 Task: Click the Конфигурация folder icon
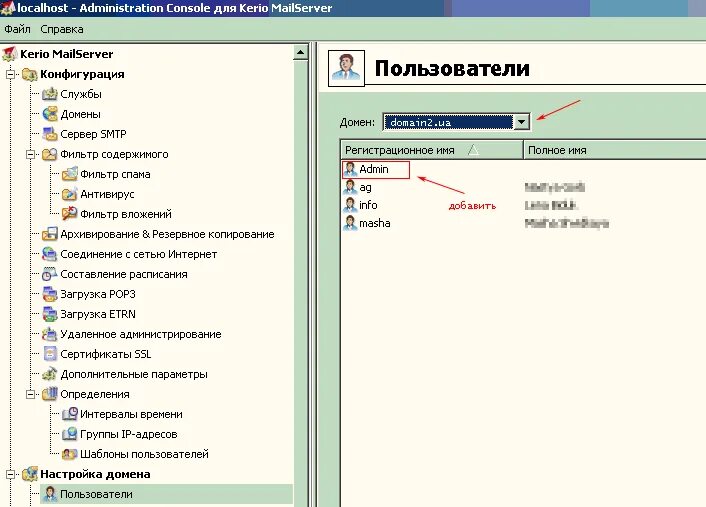click(30, 74)
